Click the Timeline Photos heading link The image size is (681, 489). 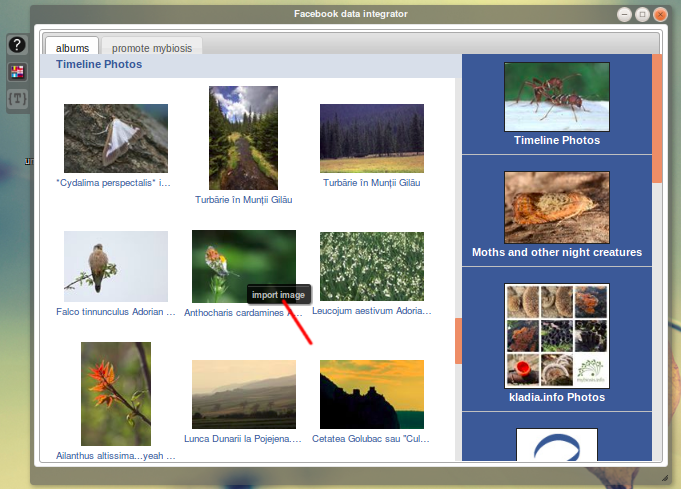(99, 64)
